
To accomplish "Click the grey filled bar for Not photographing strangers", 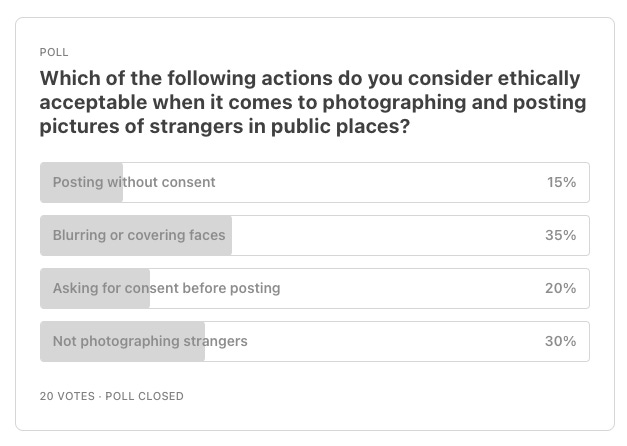I will click(x=123, y=341).
